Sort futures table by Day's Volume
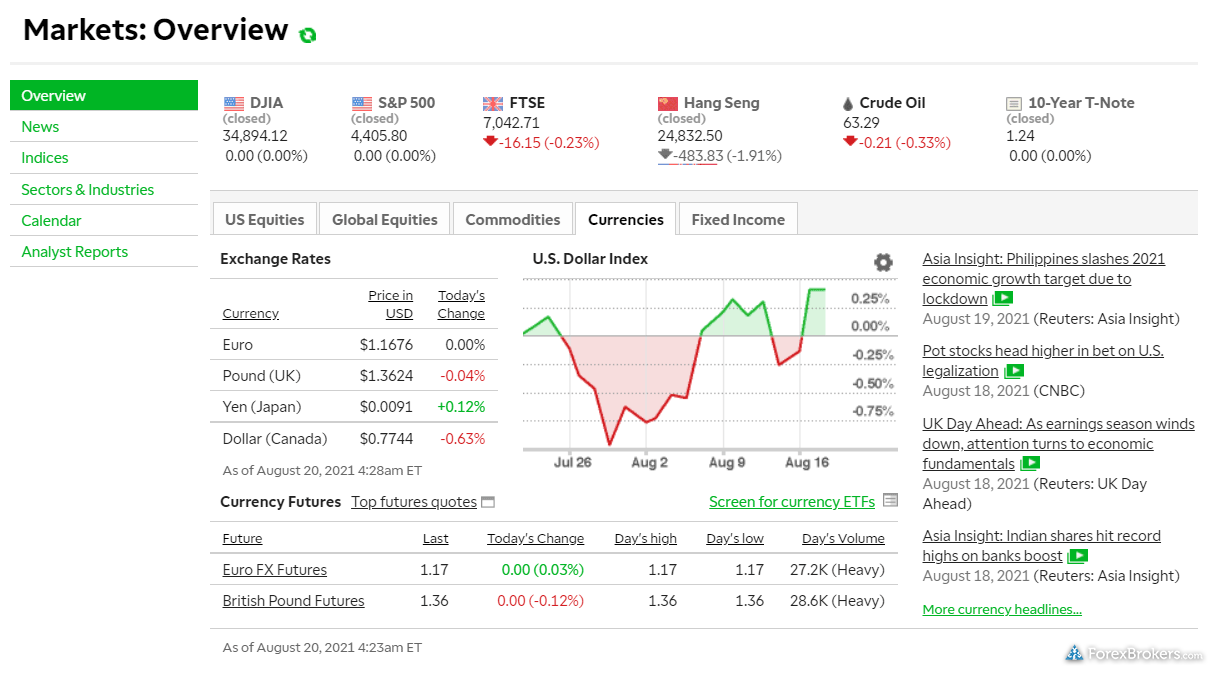This screenshot has width=1228, height=676. [x=843, y=538]
